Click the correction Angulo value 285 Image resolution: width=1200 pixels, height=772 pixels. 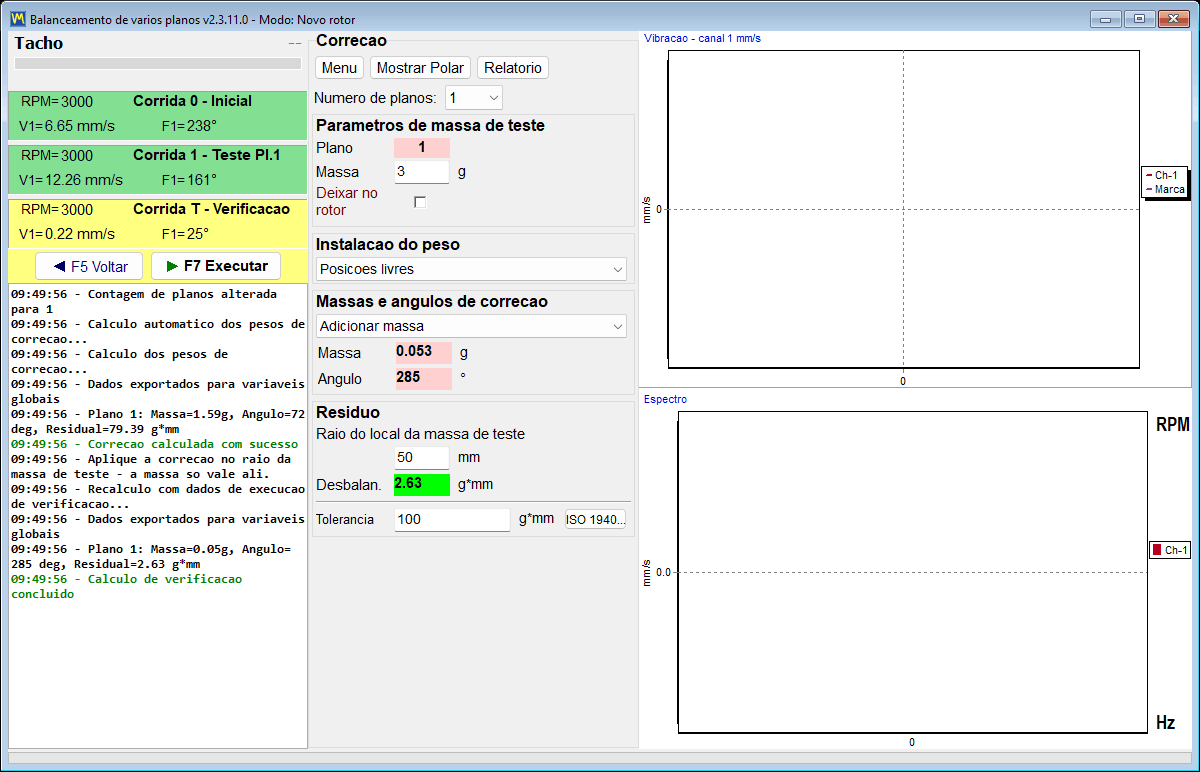tap(422, 379)
